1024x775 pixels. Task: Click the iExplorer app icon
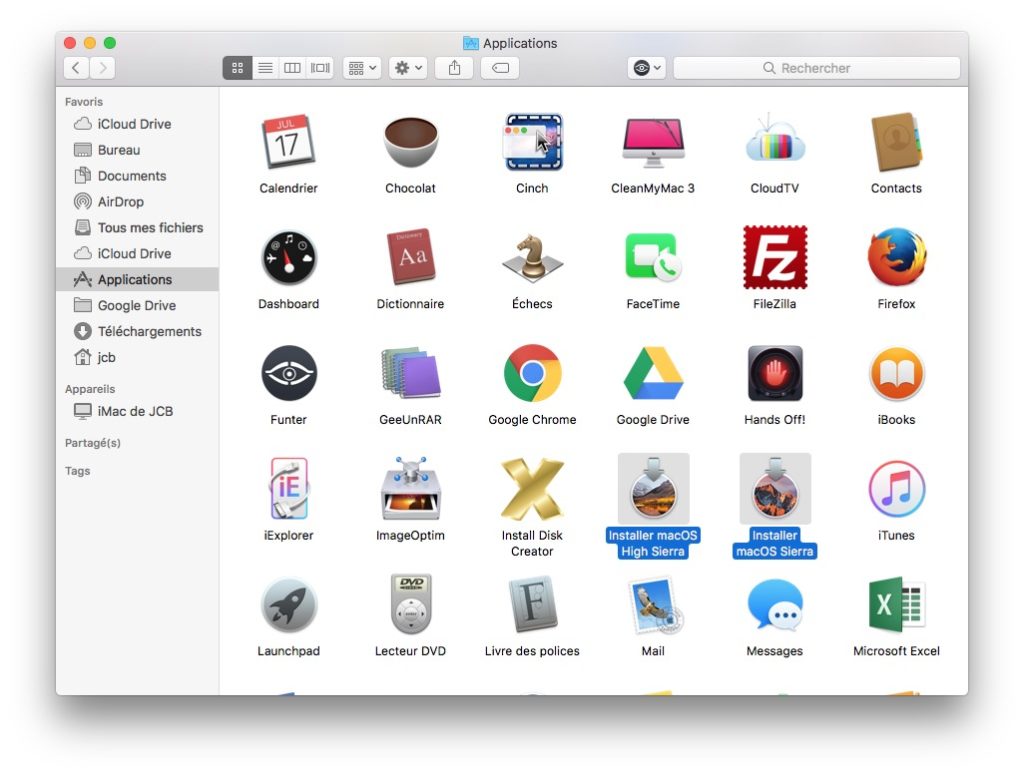(289, 488)
